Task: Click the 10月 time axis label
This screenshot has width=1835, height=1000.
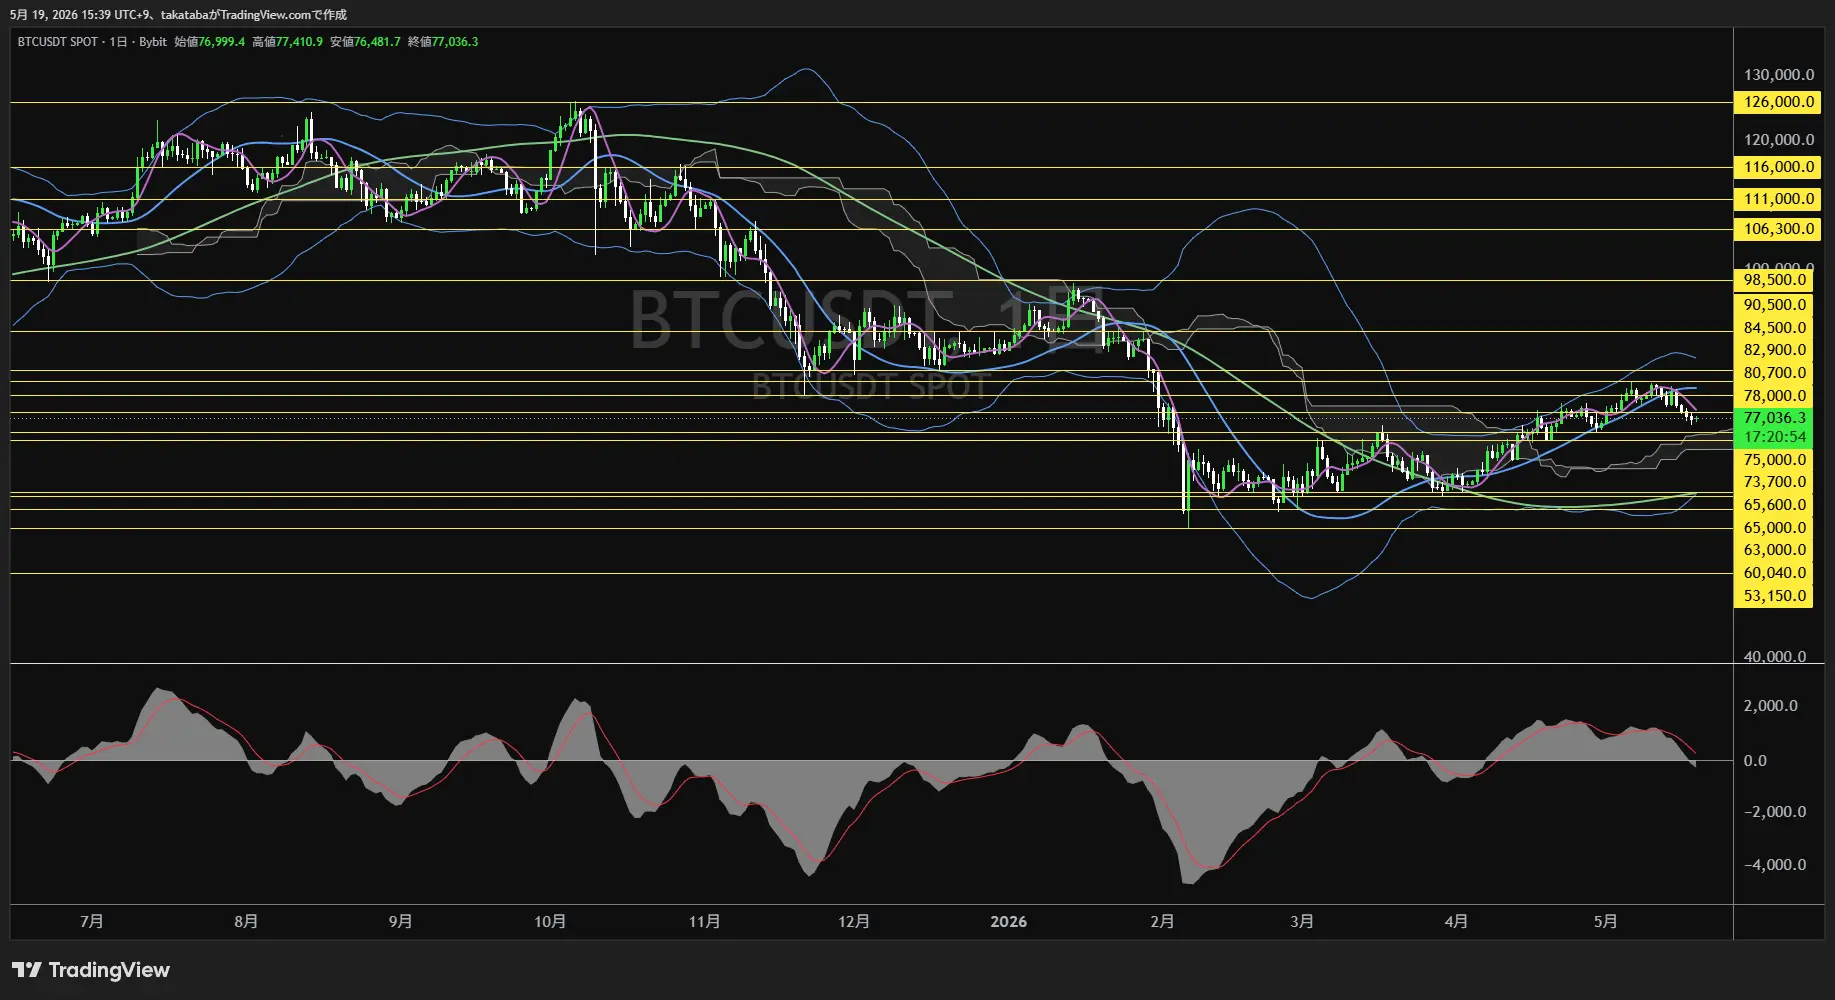Action: point(550,922)
